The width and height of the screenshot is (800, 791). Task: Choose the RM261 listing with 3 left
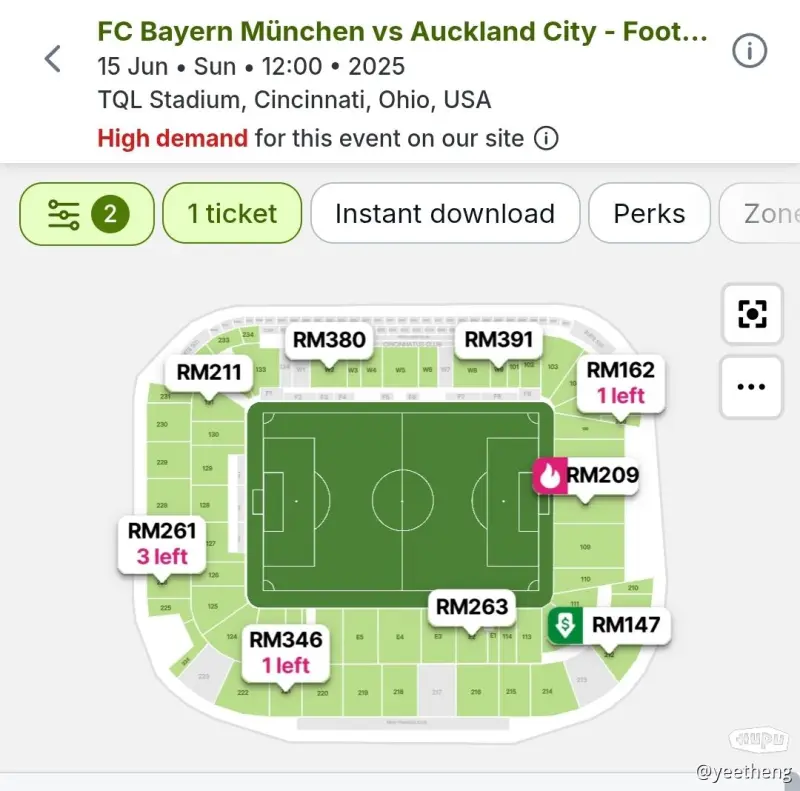coord(162,544)
